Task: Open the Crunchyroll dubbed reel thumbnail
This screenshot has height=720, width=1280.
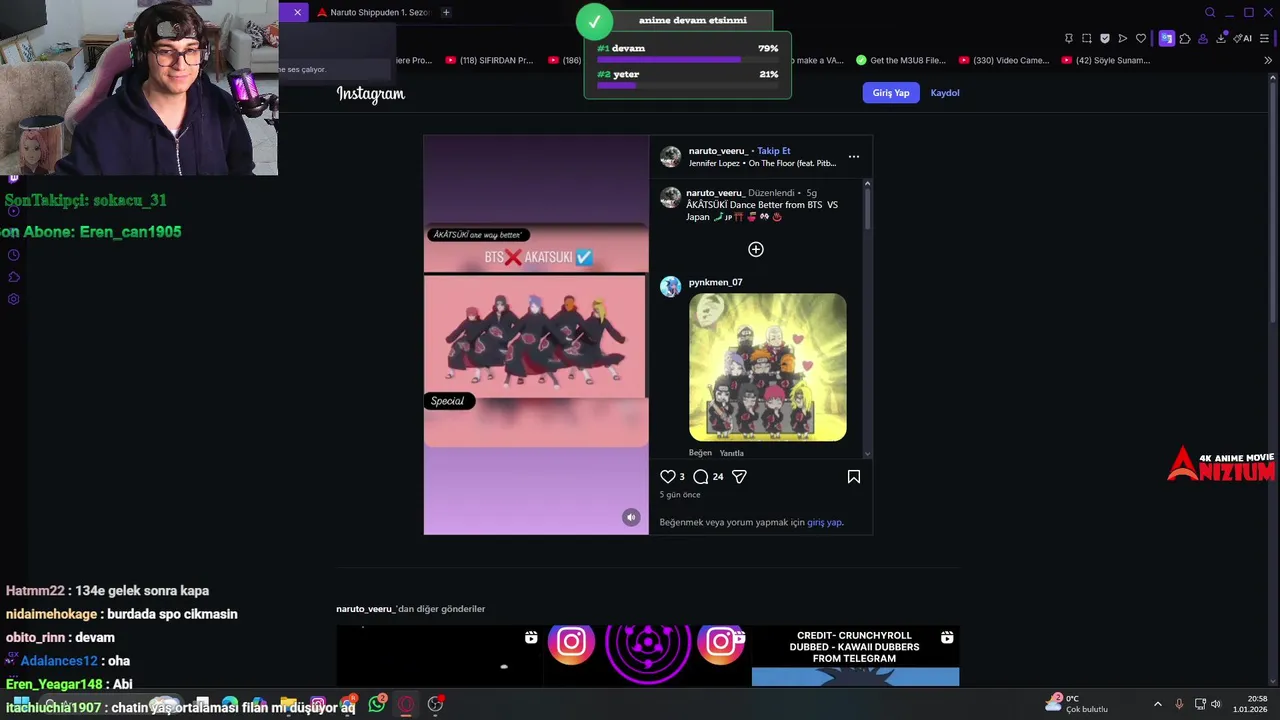Action: tap(855, 656)
